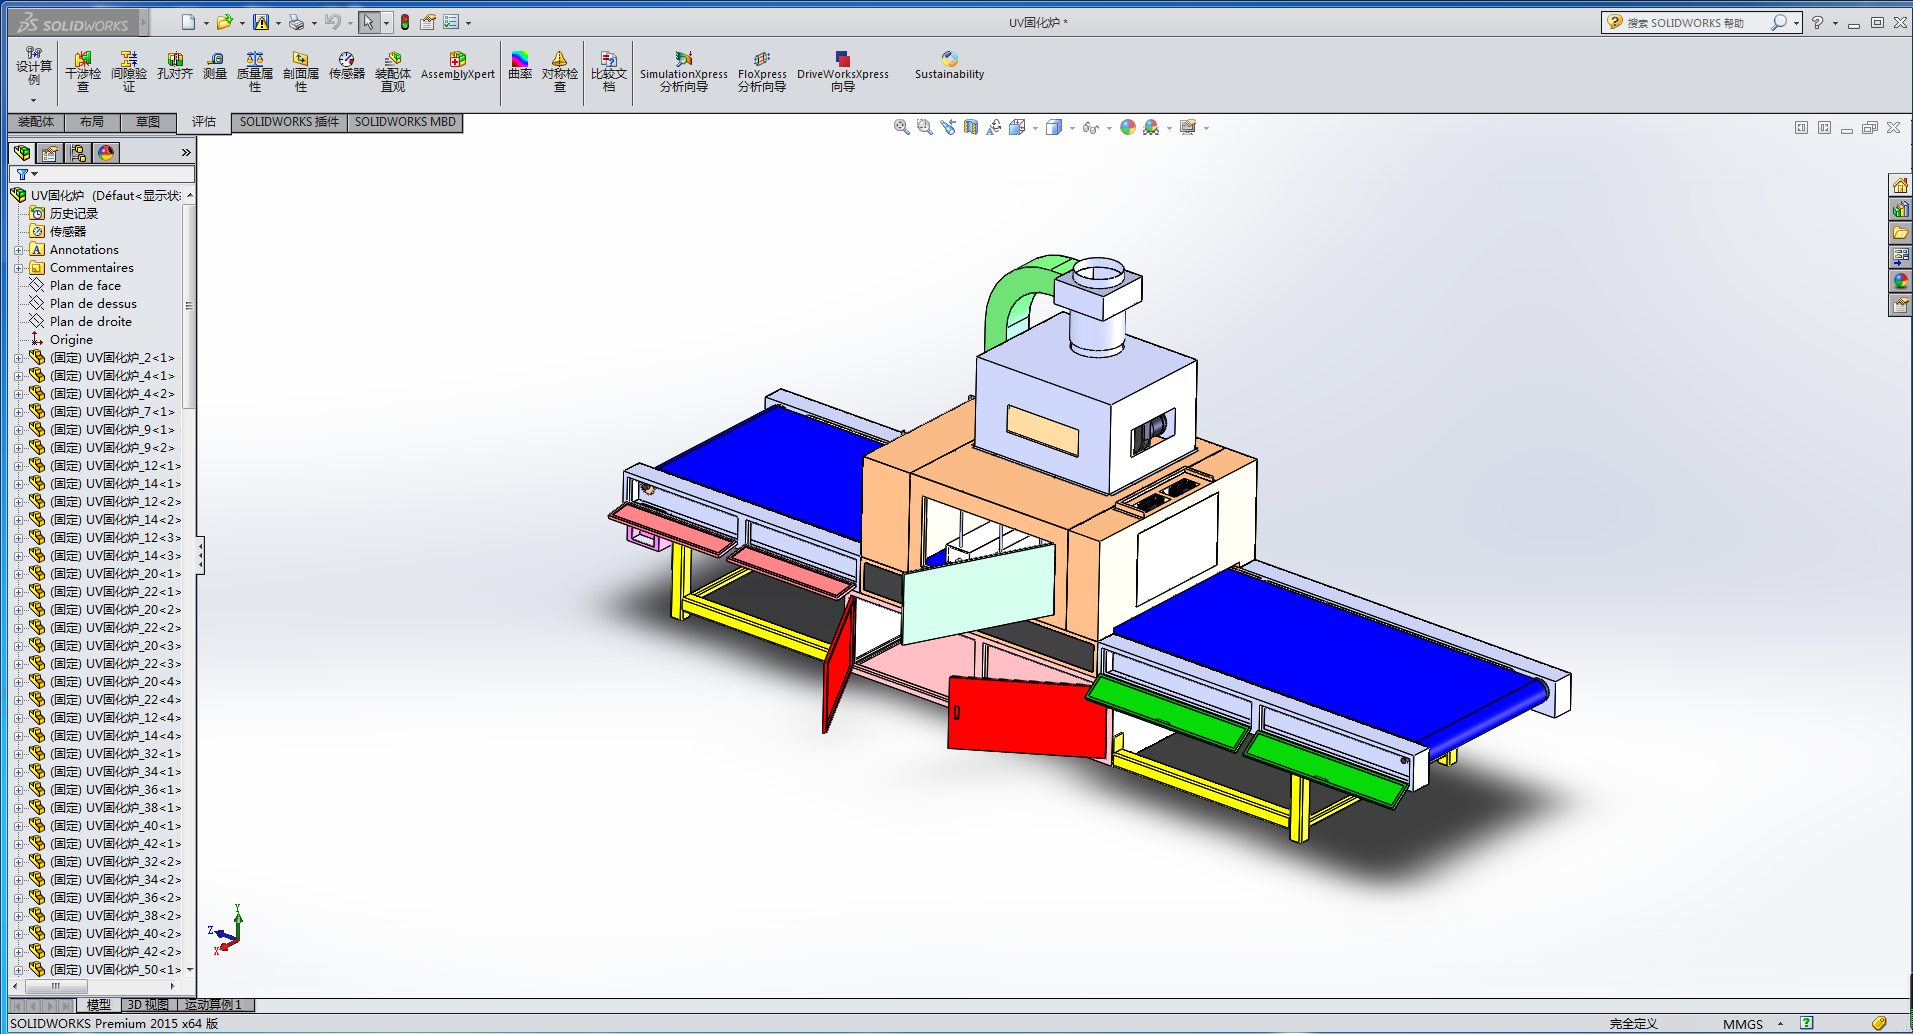1913x1034 pixels.
Task: Launch the 间隙验证 clearance verification tool
Action: coord(129,72)
